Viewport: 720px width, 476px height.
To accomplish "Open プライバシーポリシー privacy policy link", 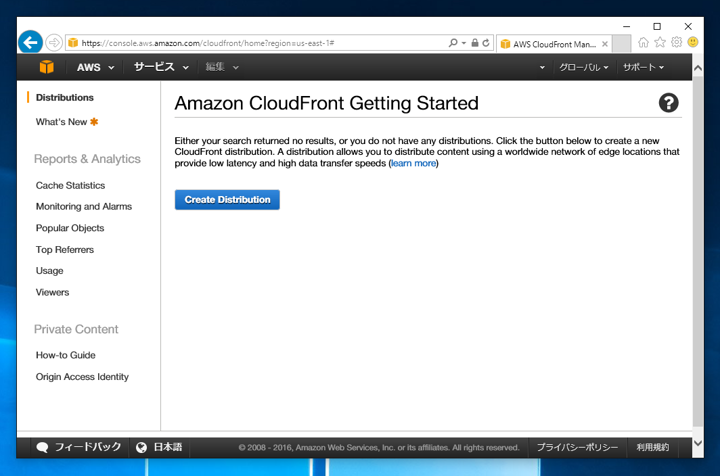I will click(x=578, y=448).
